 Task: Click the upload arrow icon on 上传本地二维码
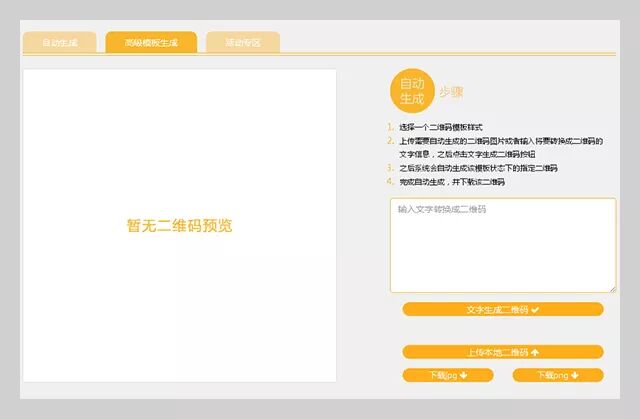535,352
